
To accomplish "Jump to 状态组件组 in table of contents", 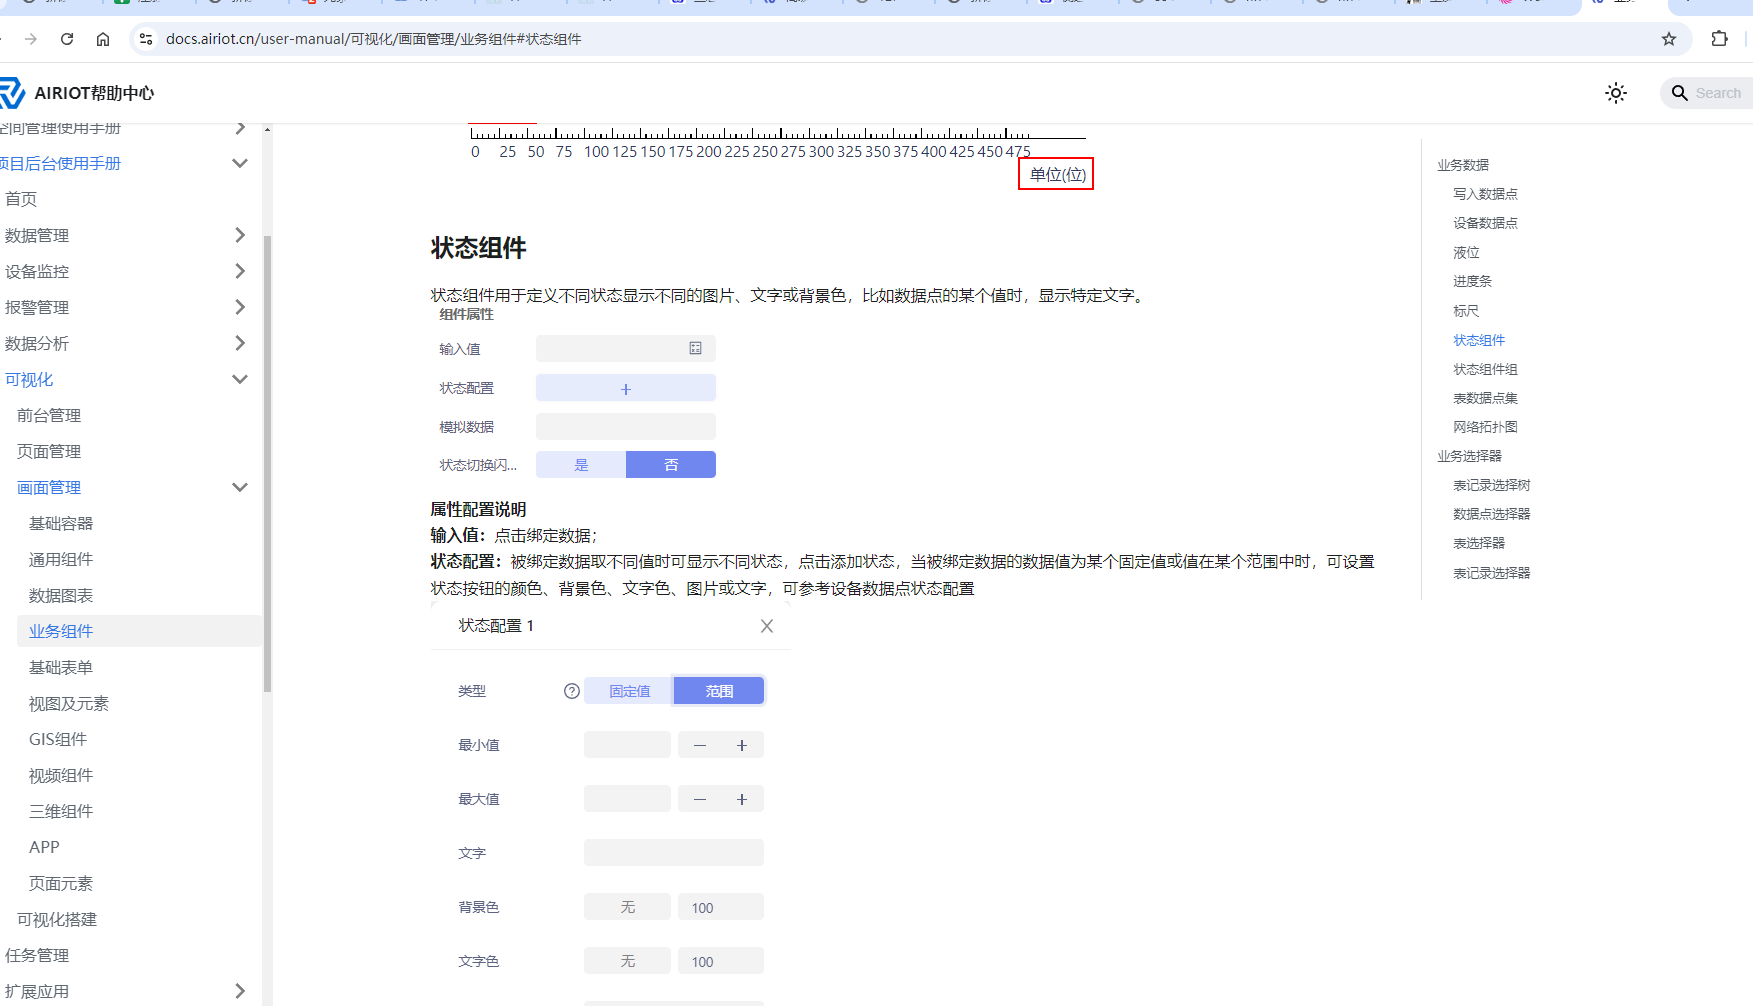I will (1485, 369).
